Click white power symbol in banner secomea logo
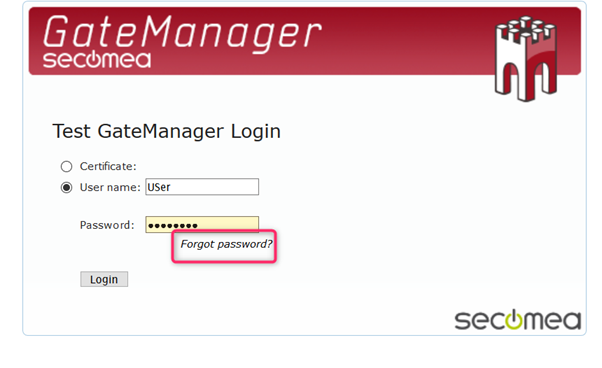The image size is (602, 368). (93, 59)
